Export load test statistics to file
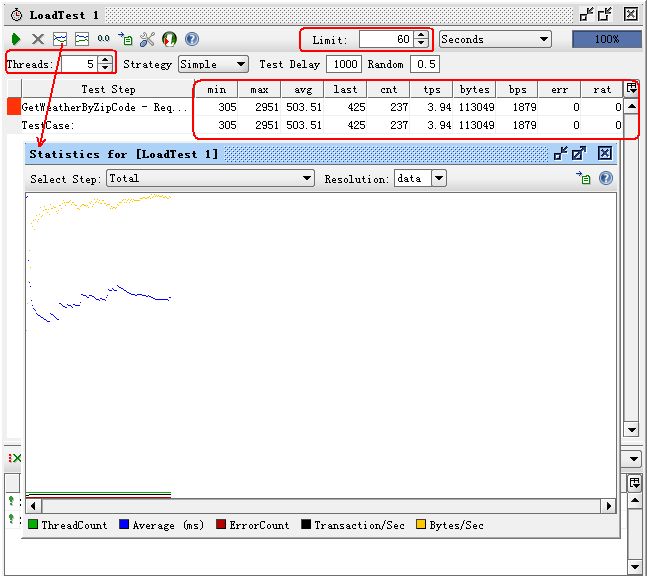The width and height of the screenshot is (647, 576). [x=125, y=39]
